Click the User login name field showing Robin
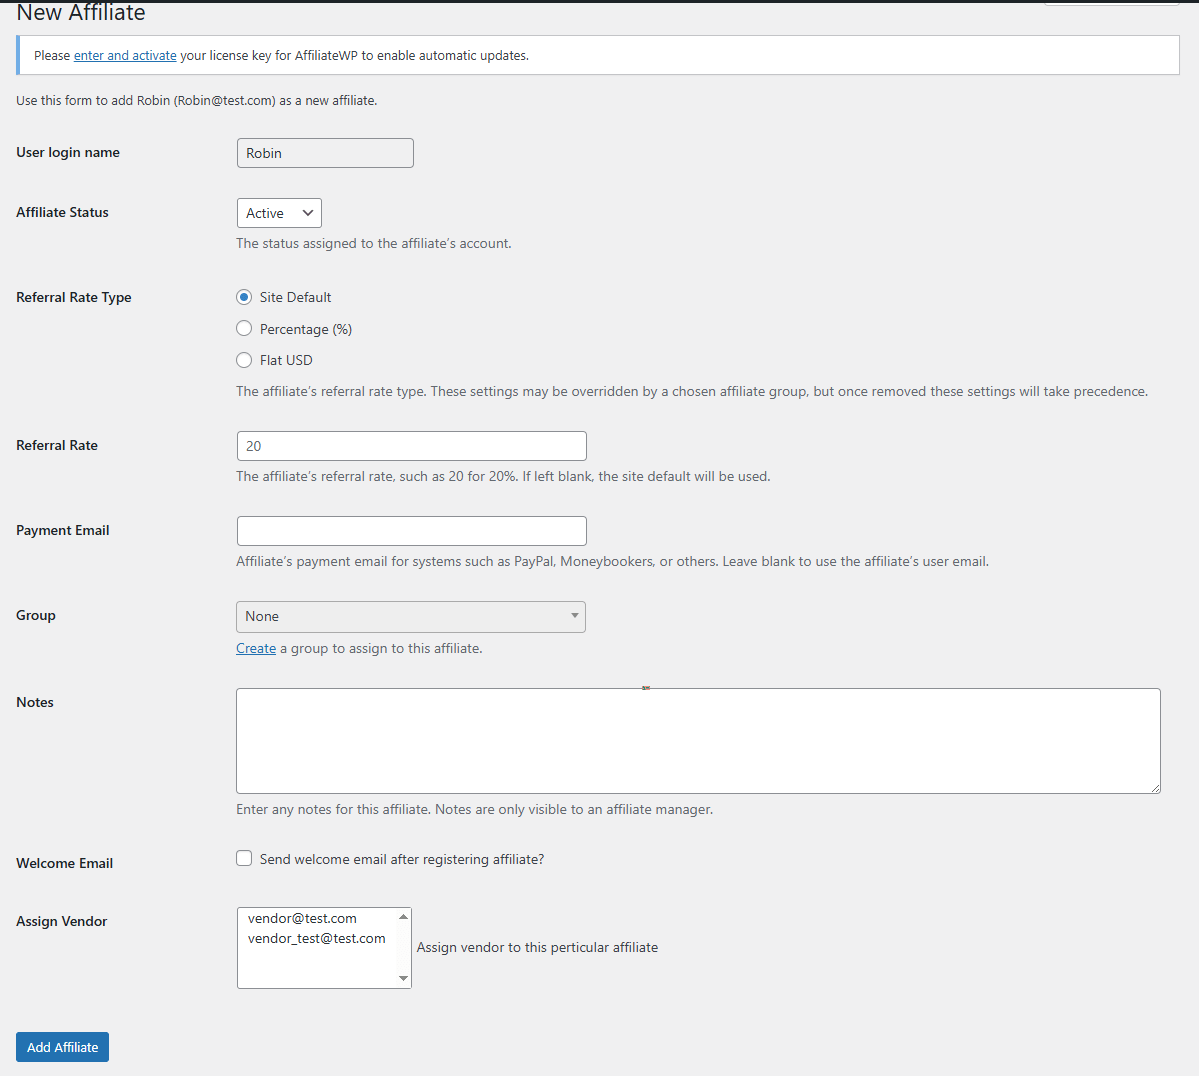The image size is (1199, 1076). click(324, 152)
